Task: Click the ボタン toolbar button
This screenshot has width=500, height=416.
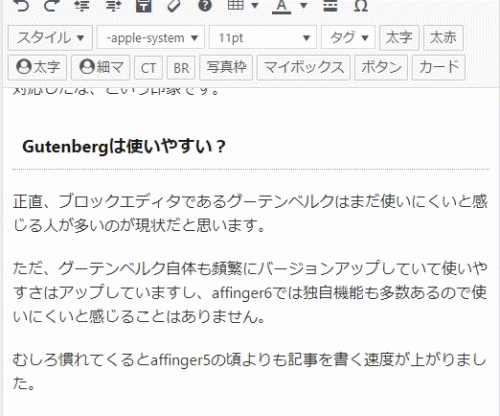Action: (x=381, y=68)
